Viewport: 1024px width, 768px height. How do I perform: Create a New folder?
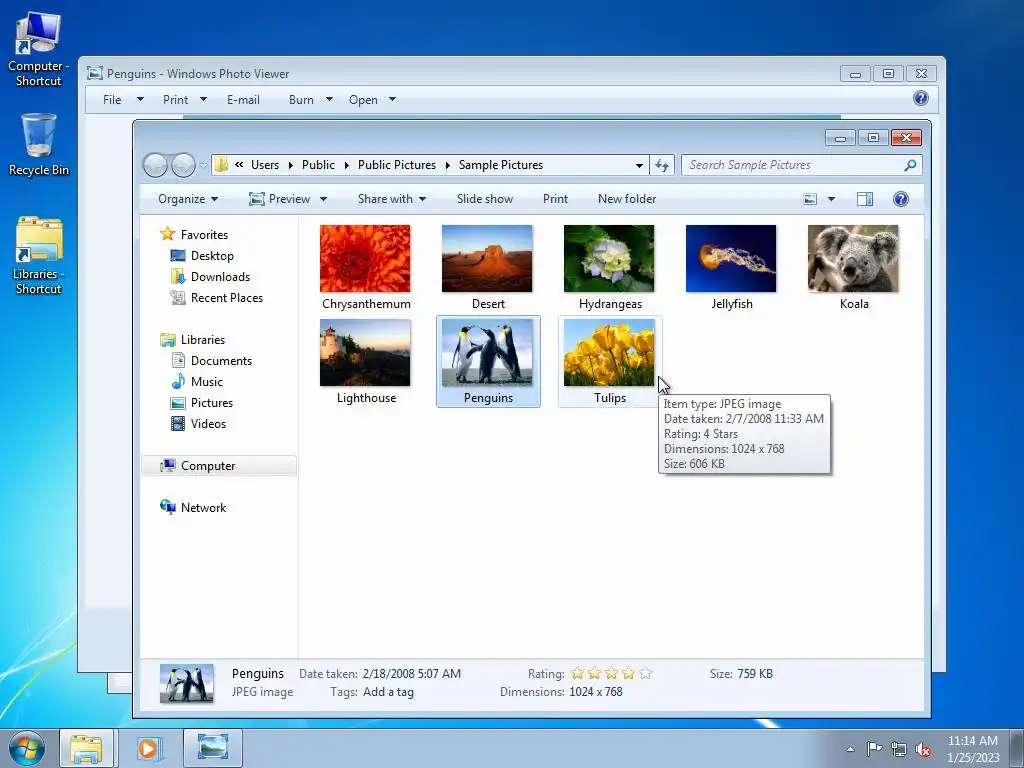[x=627, y=199]
